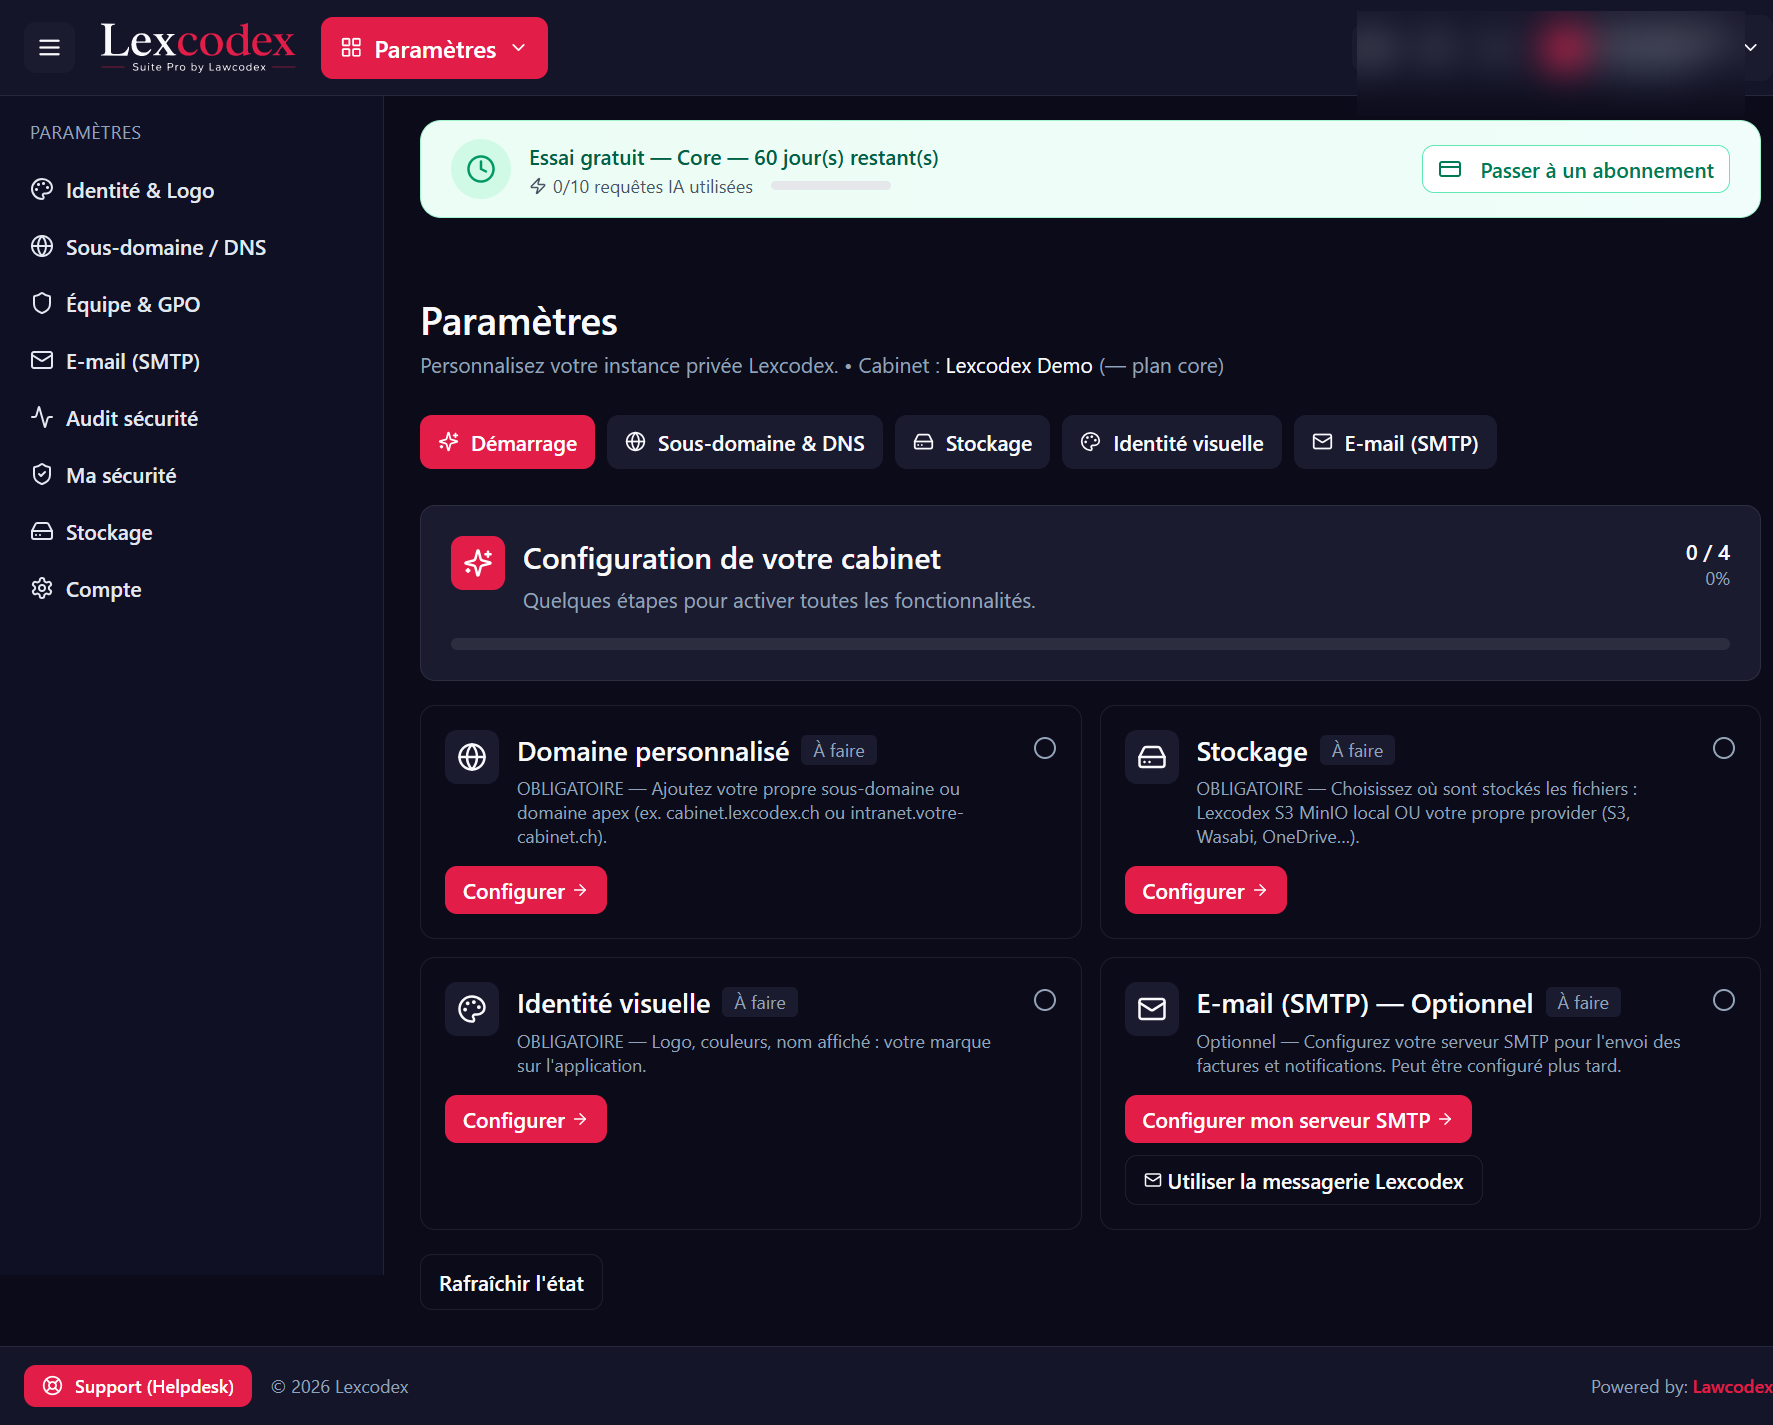The image size is (1773, 1425).
Task: Click the IA requests usage progress bar
Action: click(x=830, y=186)
